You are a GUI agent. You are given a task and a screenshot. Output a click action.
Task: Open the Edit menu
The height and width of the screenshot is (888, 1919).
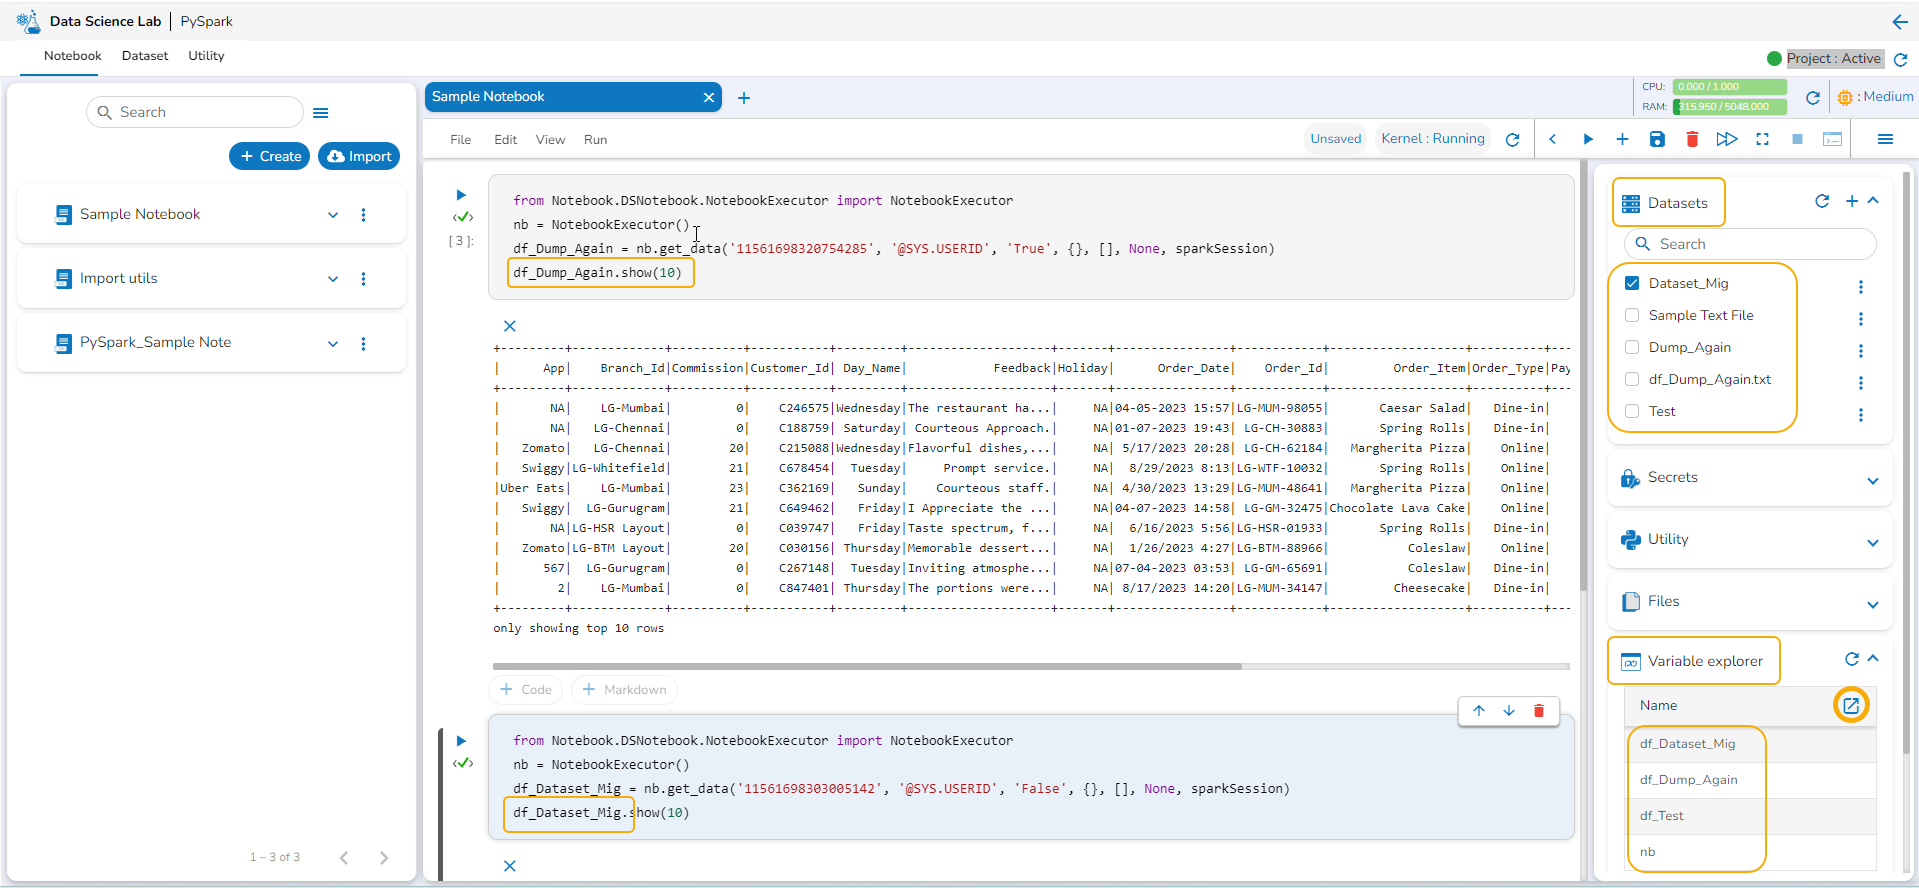coord(505,140)
